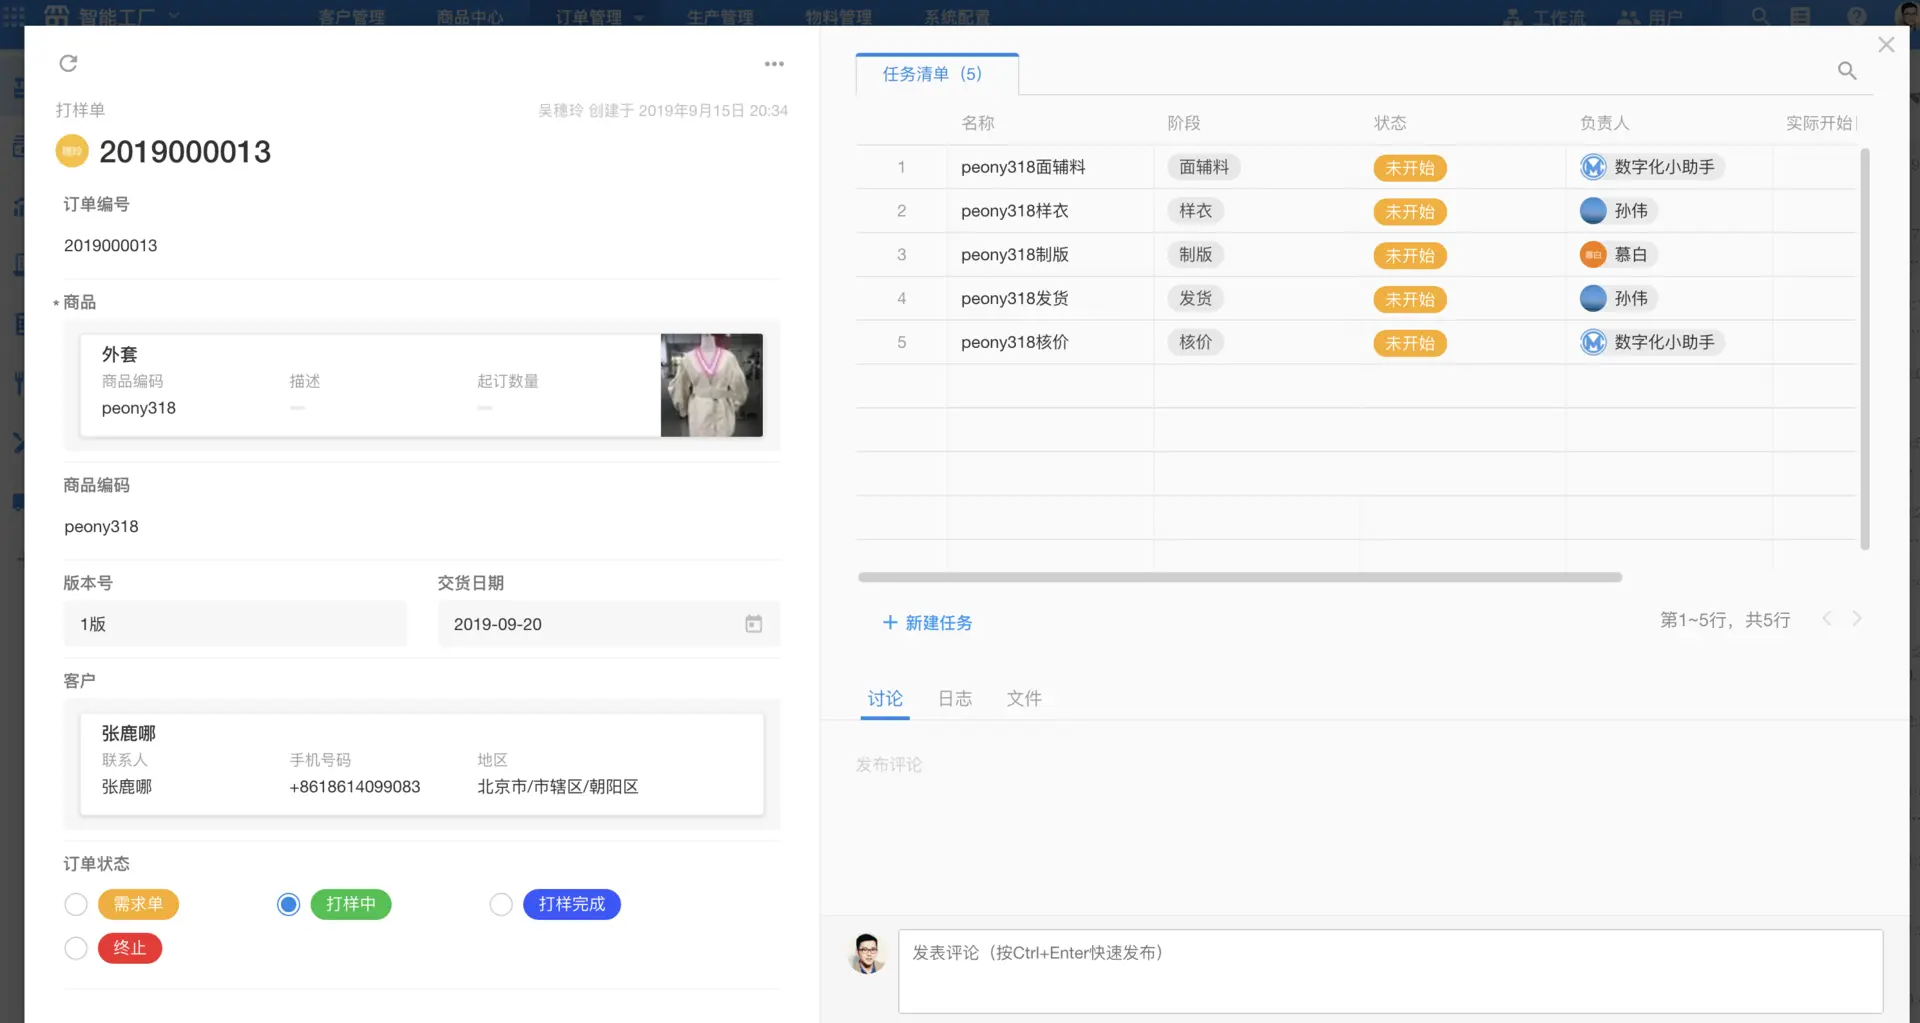Go to the next page of tasks
The image size is (1920, 1023).
1857,619
